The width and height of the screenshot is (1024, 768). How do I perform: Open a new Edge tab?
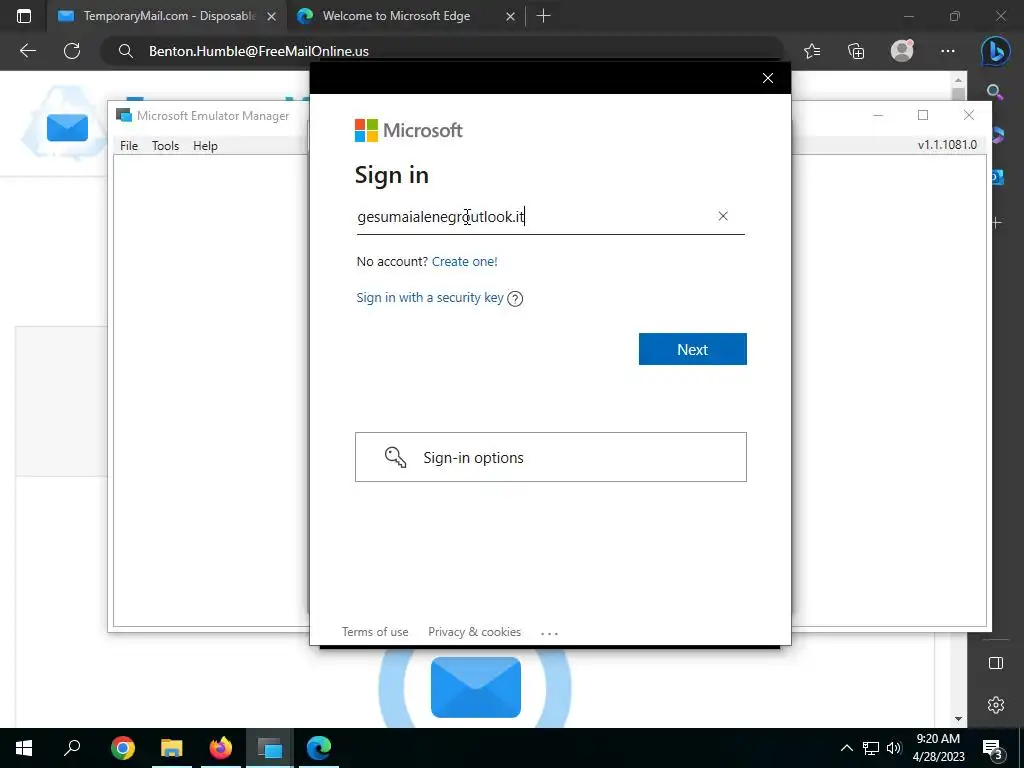543,16
